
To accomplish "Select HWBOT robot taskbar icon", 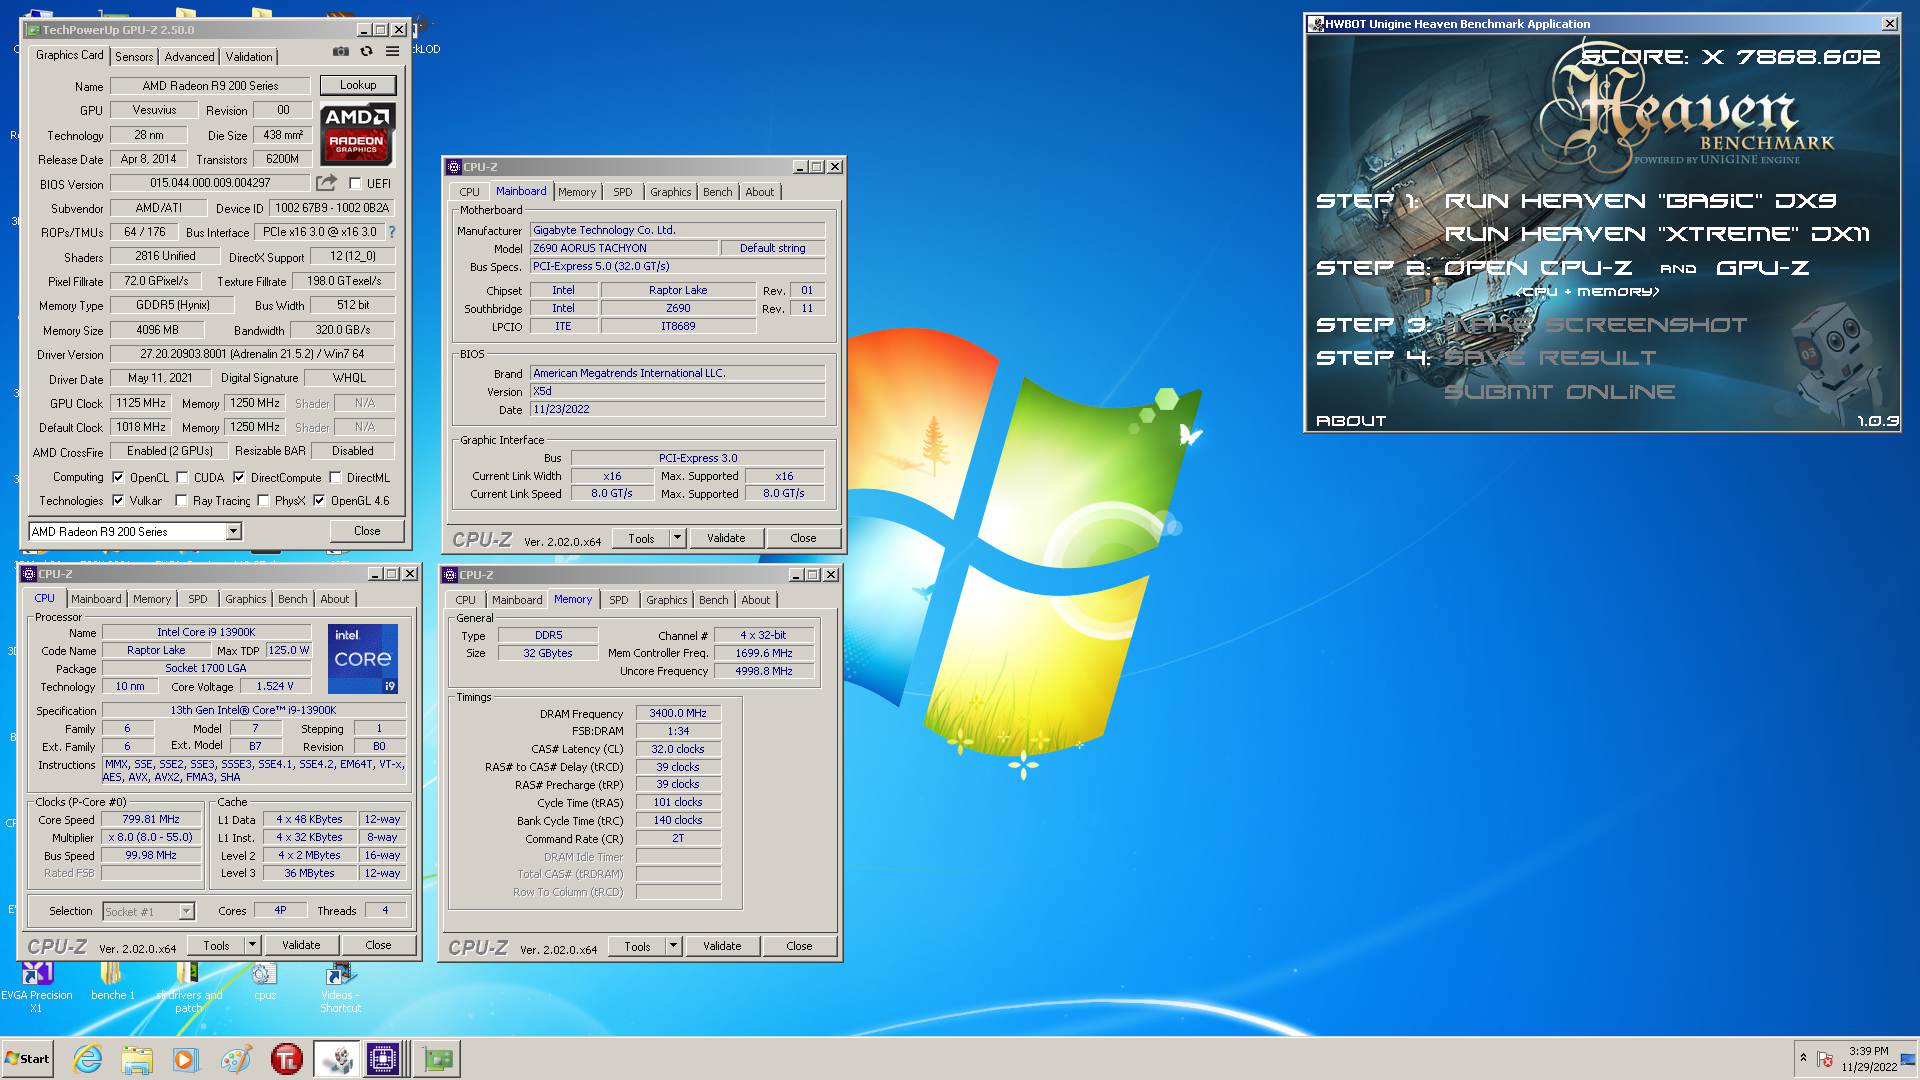I will (x=336, y=1059).
